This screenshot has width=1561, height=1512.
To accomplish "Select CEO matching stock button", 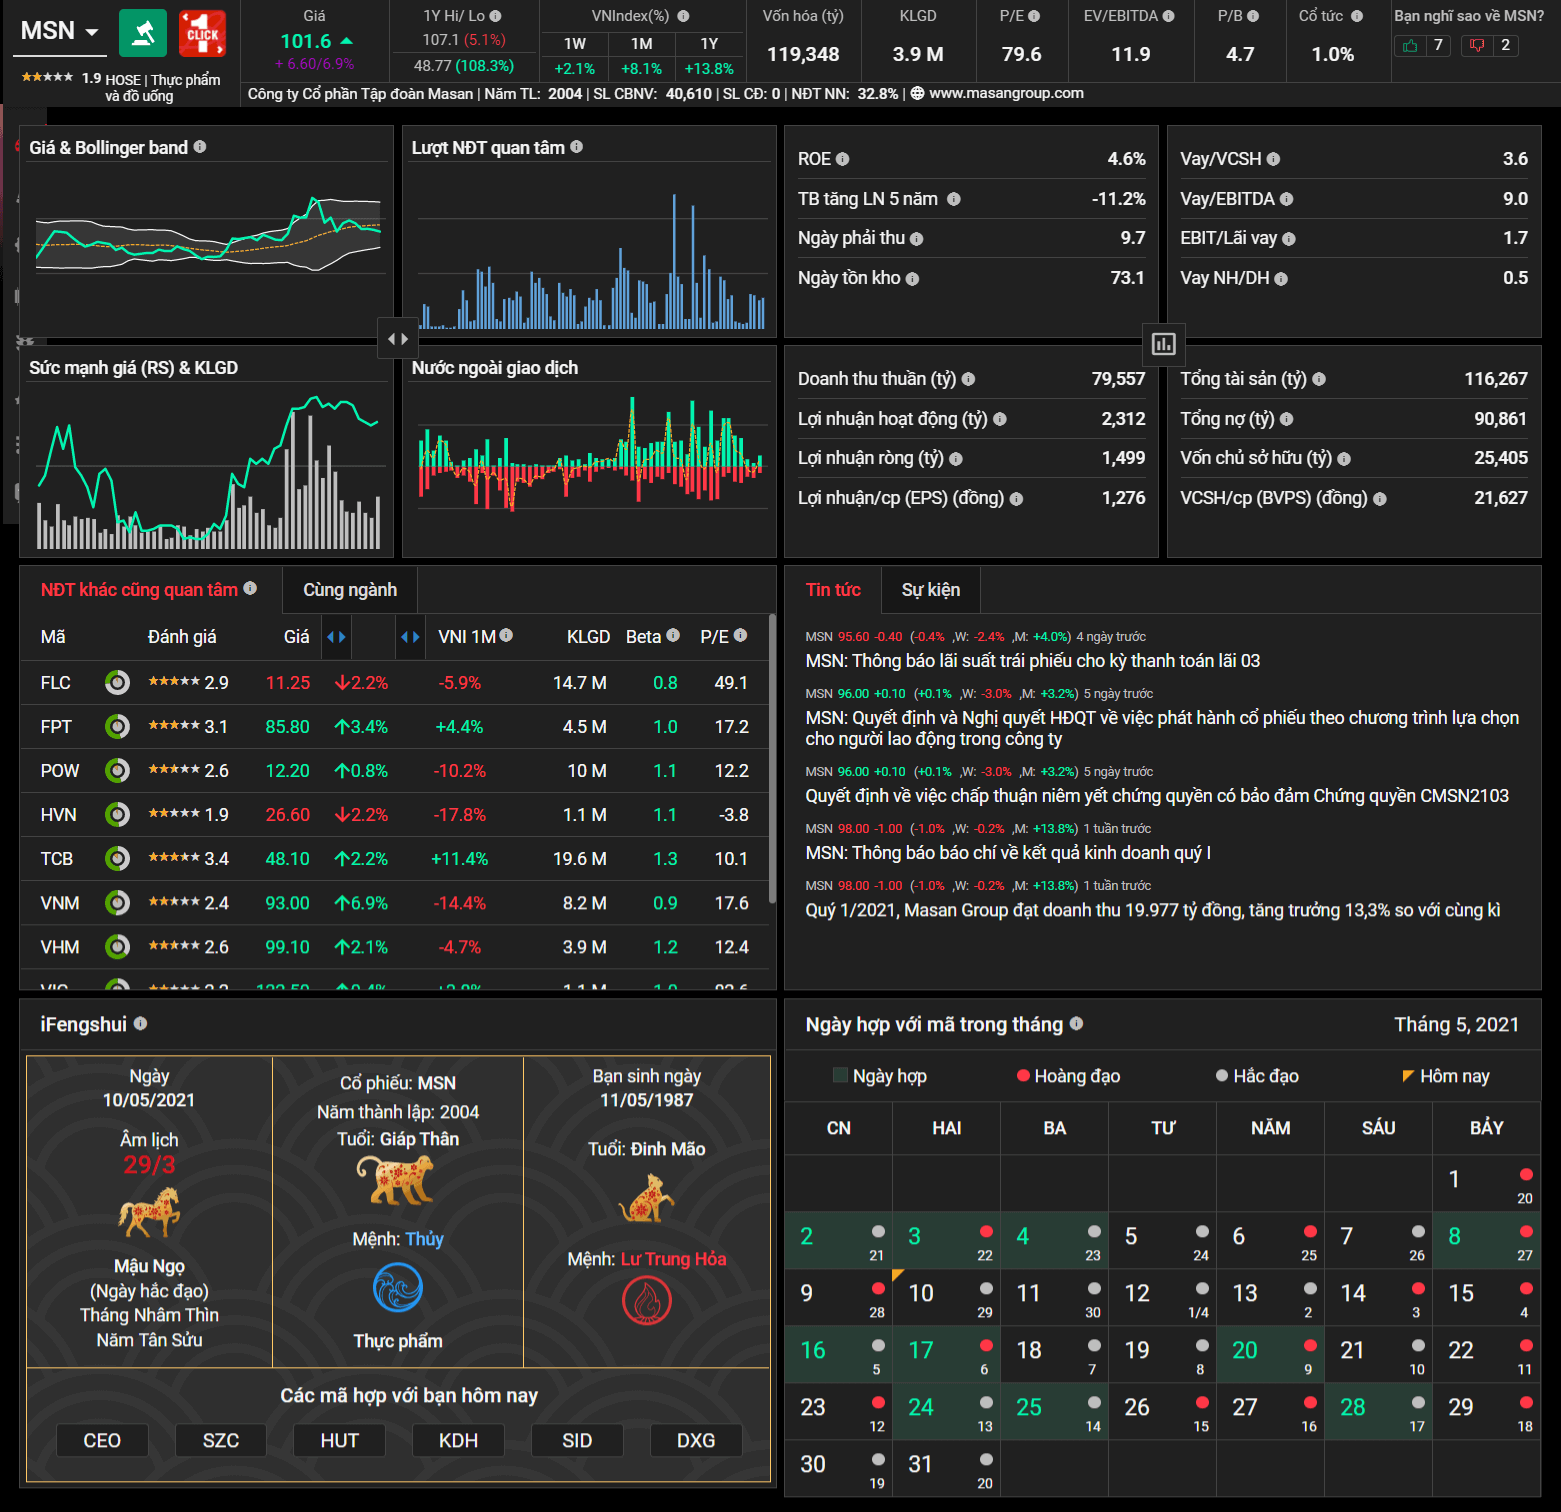I will click(102, 1440).
